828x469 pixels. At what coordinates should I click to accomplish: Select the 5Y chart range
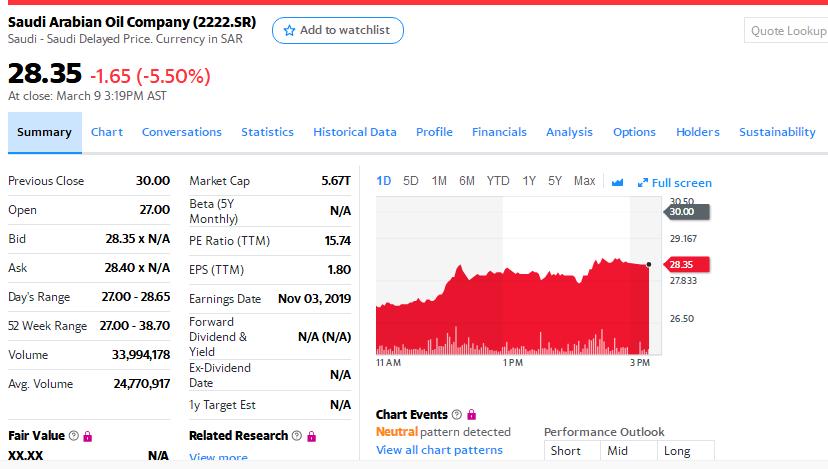[x=554, y=181]
